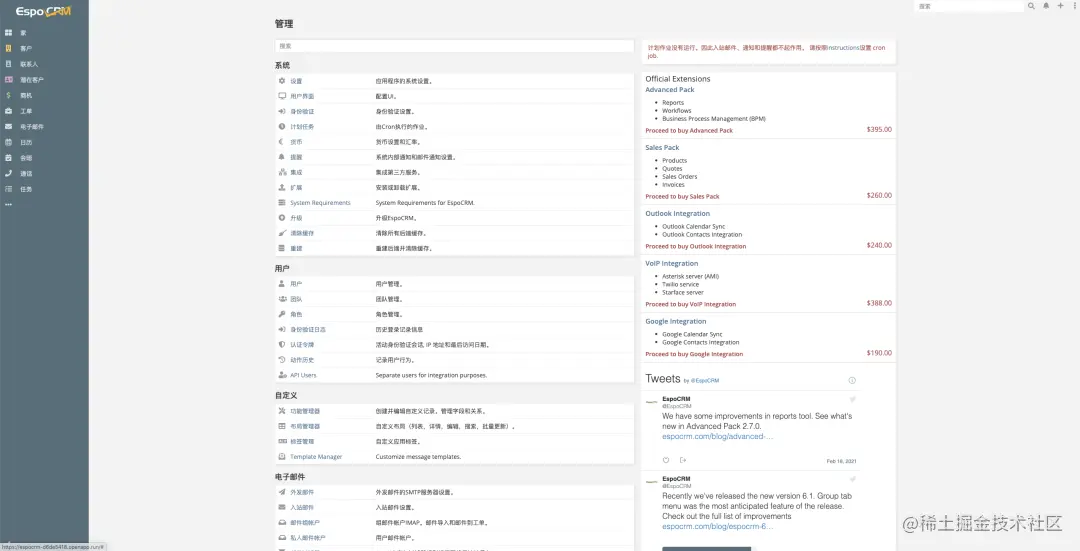1080x551 pixels.
Task: Open the plus quick-create menu
Action: pyautogui.click(x=1060, y=6)
